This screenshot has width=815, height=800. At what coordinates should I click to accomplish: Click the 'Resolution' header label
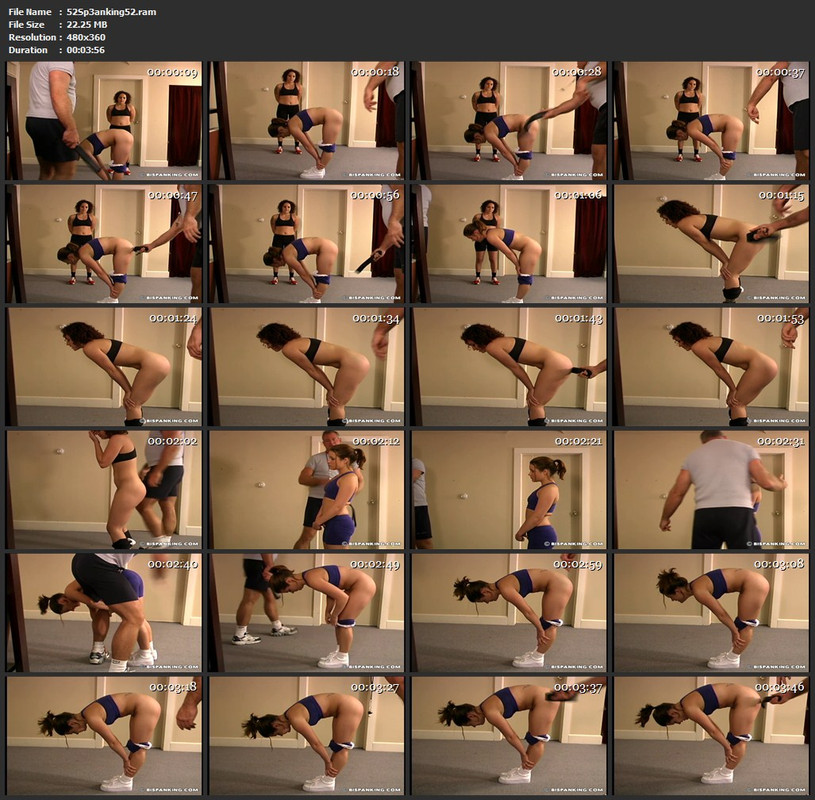click(32, 37)
